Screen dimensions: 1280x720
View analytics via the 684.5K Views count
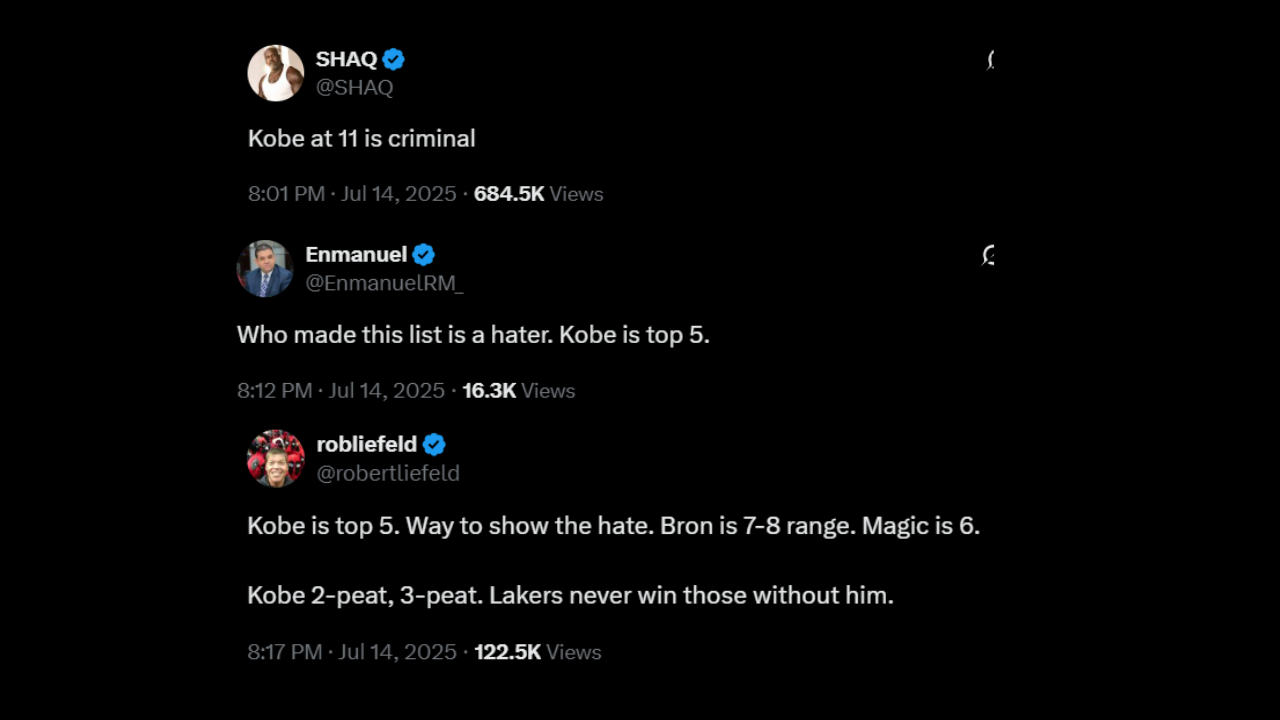[538, 193]
